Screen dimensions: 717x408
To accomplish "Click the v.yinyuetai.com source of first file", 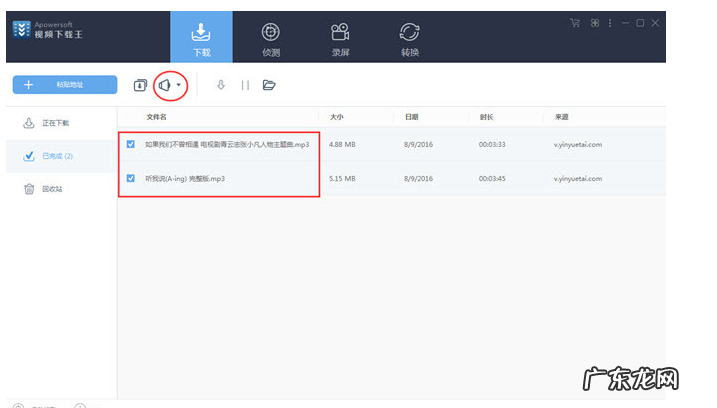I will (578, 144).
